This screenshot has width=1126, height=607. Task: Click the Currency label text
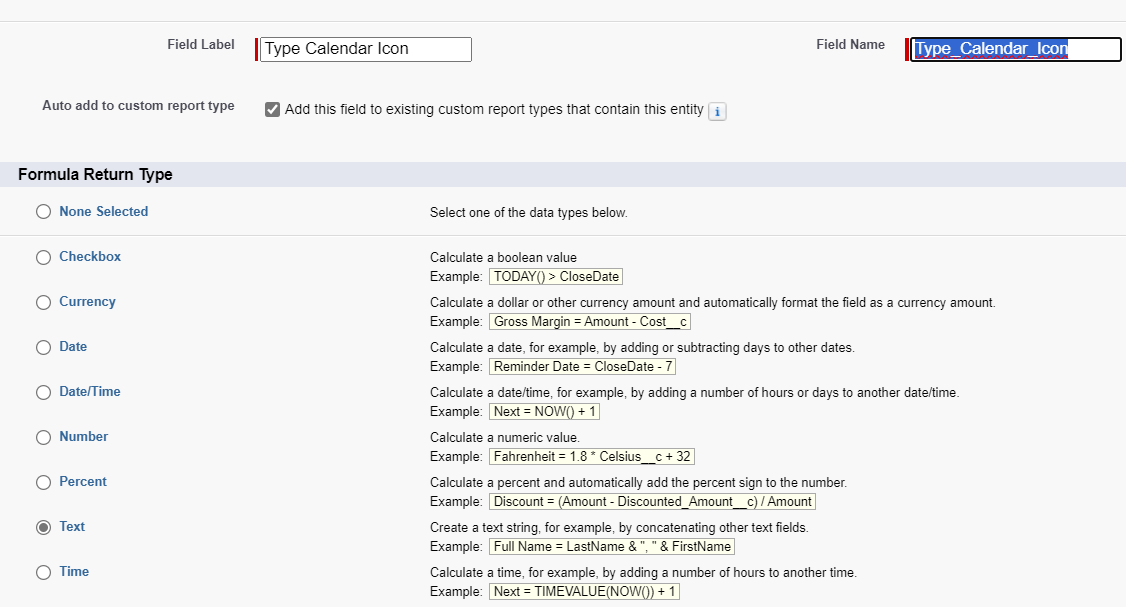coord(87,302)
